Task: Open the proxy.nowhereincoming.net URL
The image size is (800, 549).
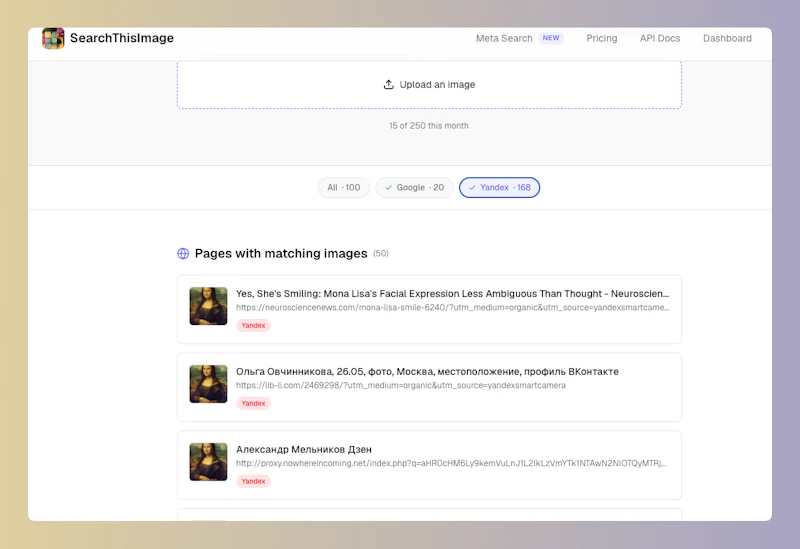Action: [451, 463]
